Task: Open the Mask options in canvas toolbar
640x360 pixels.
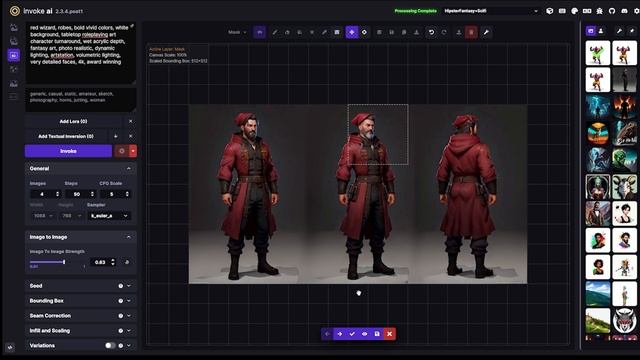Action: tap(260, 32)
